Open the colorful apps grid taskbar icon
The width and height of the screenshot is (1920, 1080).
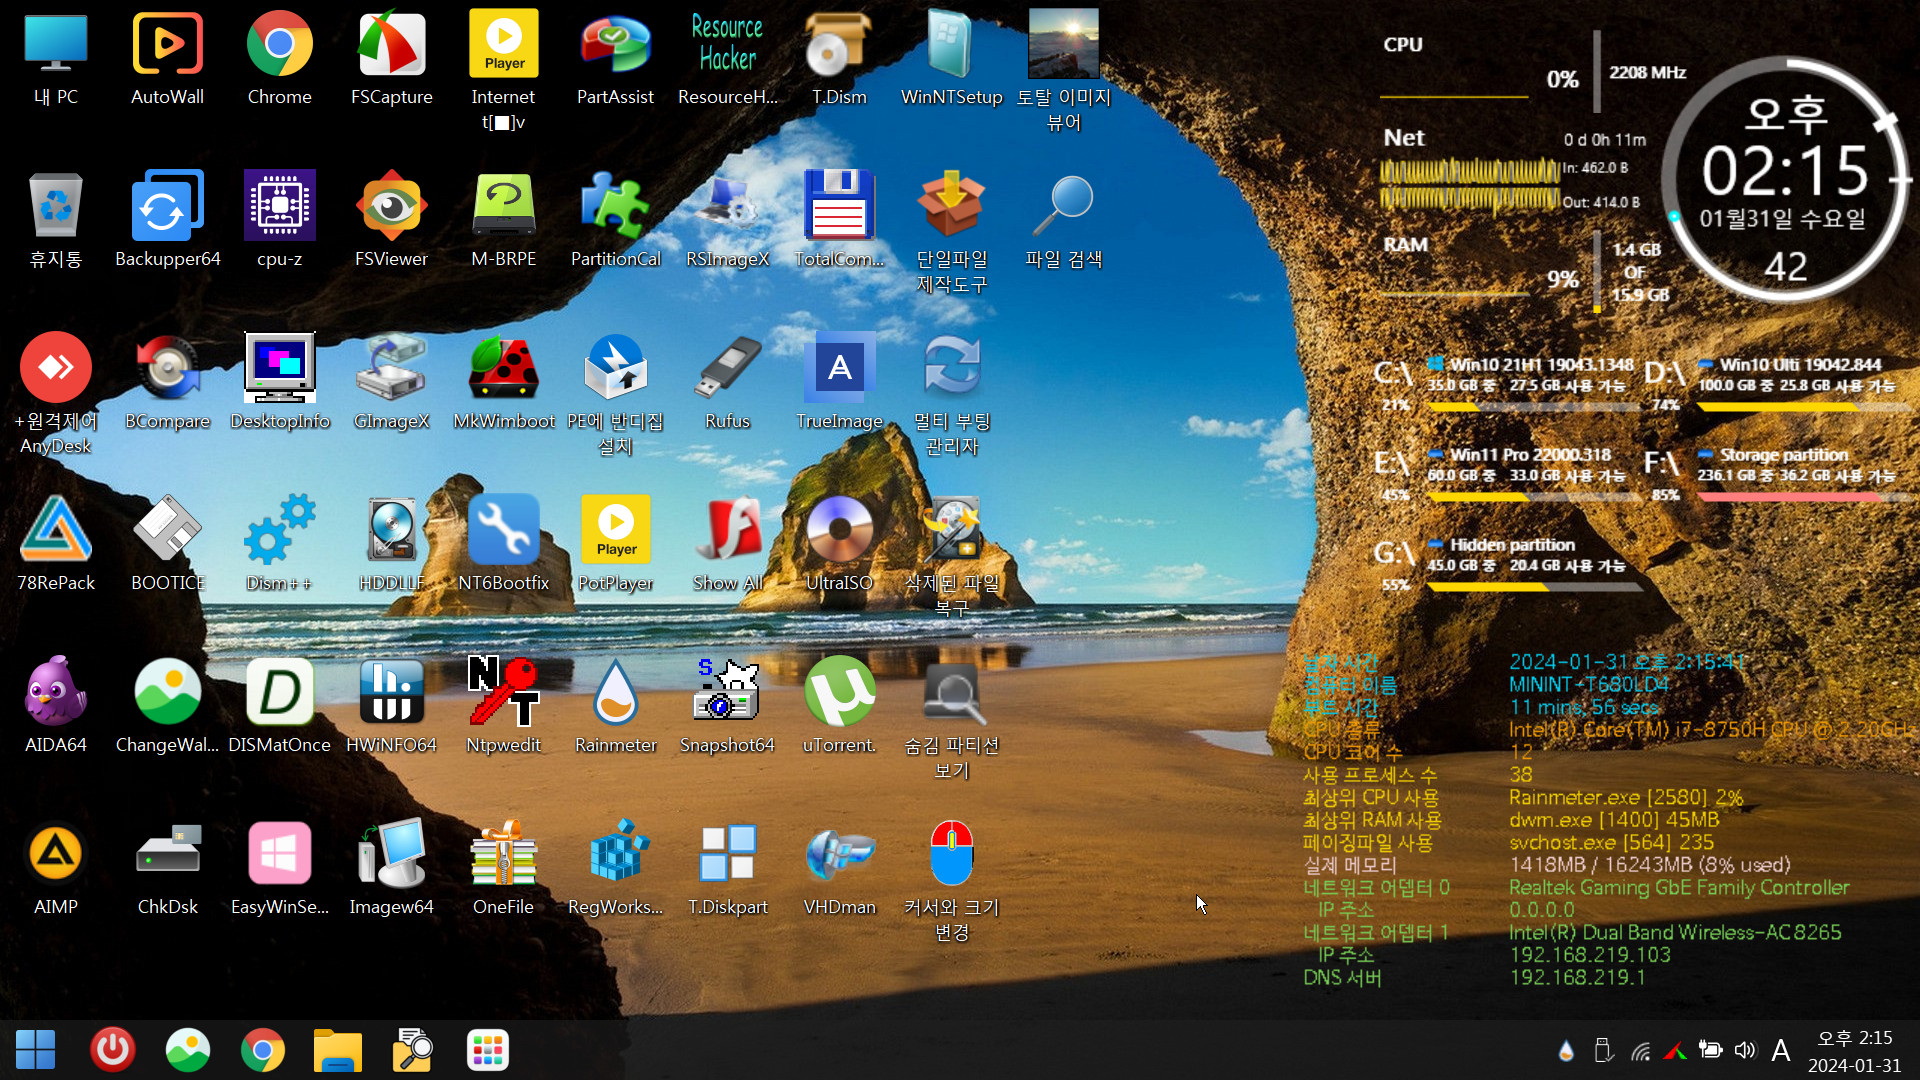488,1050
